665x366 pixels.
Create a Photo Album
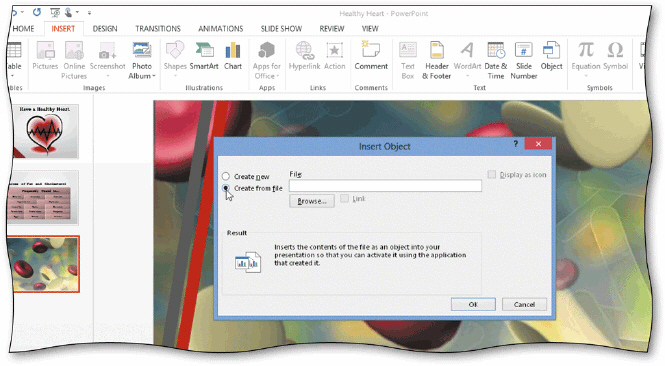point(142,60)
